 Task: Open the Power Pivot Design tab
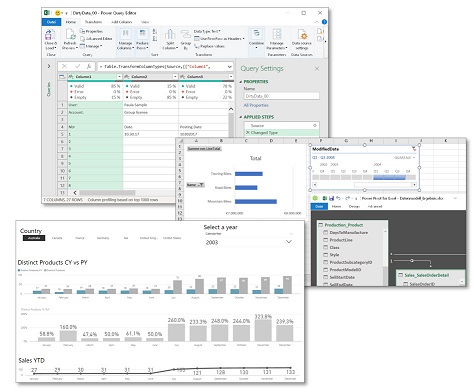click(x=354, y=206)
